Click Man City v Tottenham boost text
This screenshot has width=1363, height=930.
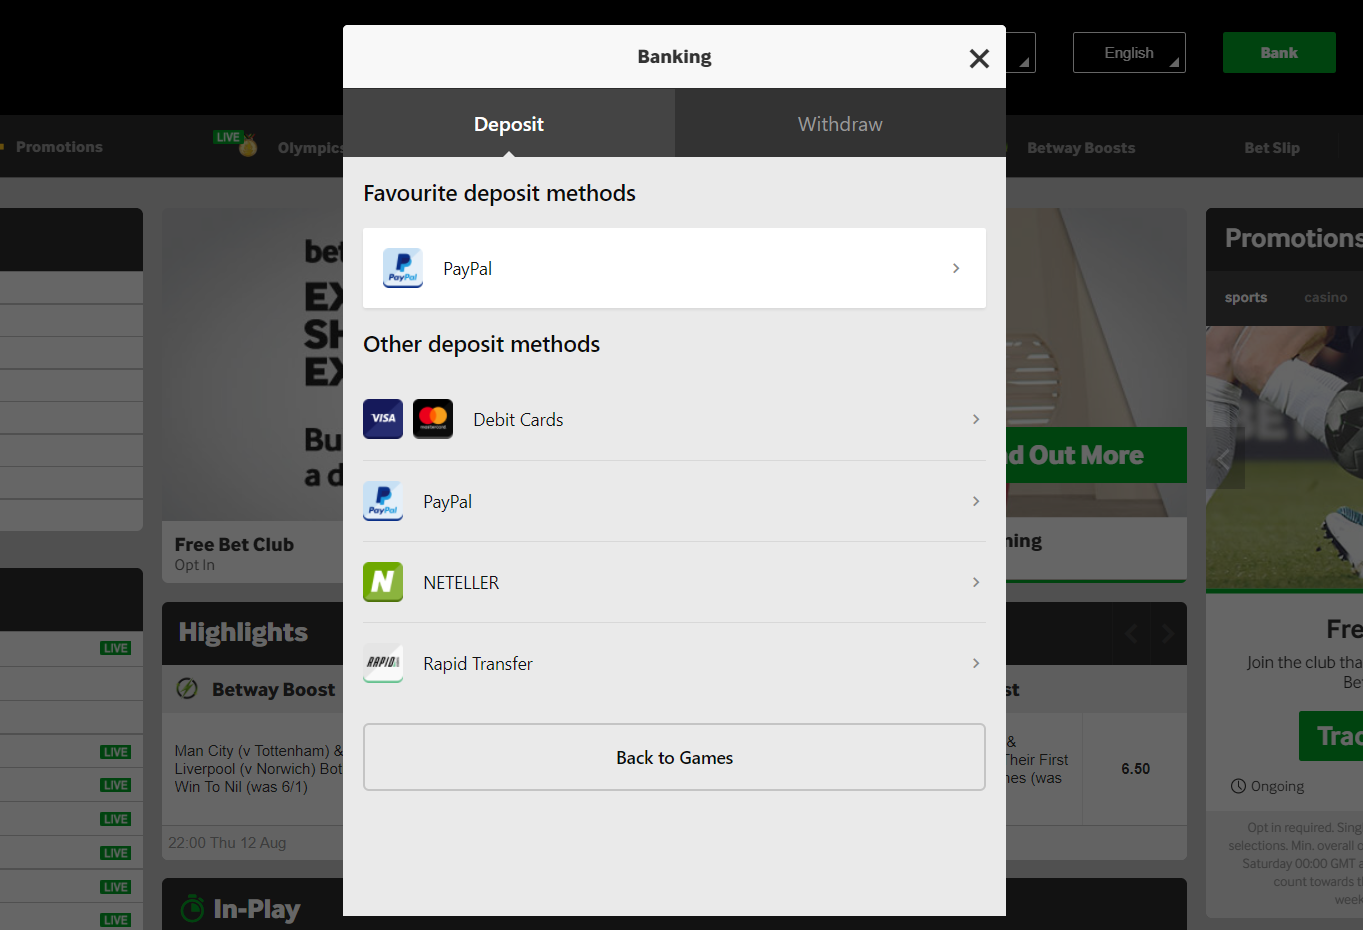[259, 769]
